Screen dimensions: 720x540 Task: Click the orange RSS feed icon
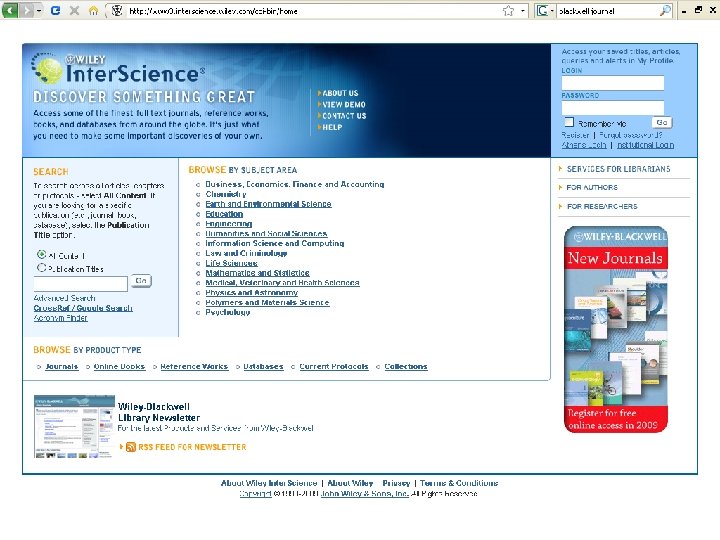pyautogui.click(x=130, y=447)
